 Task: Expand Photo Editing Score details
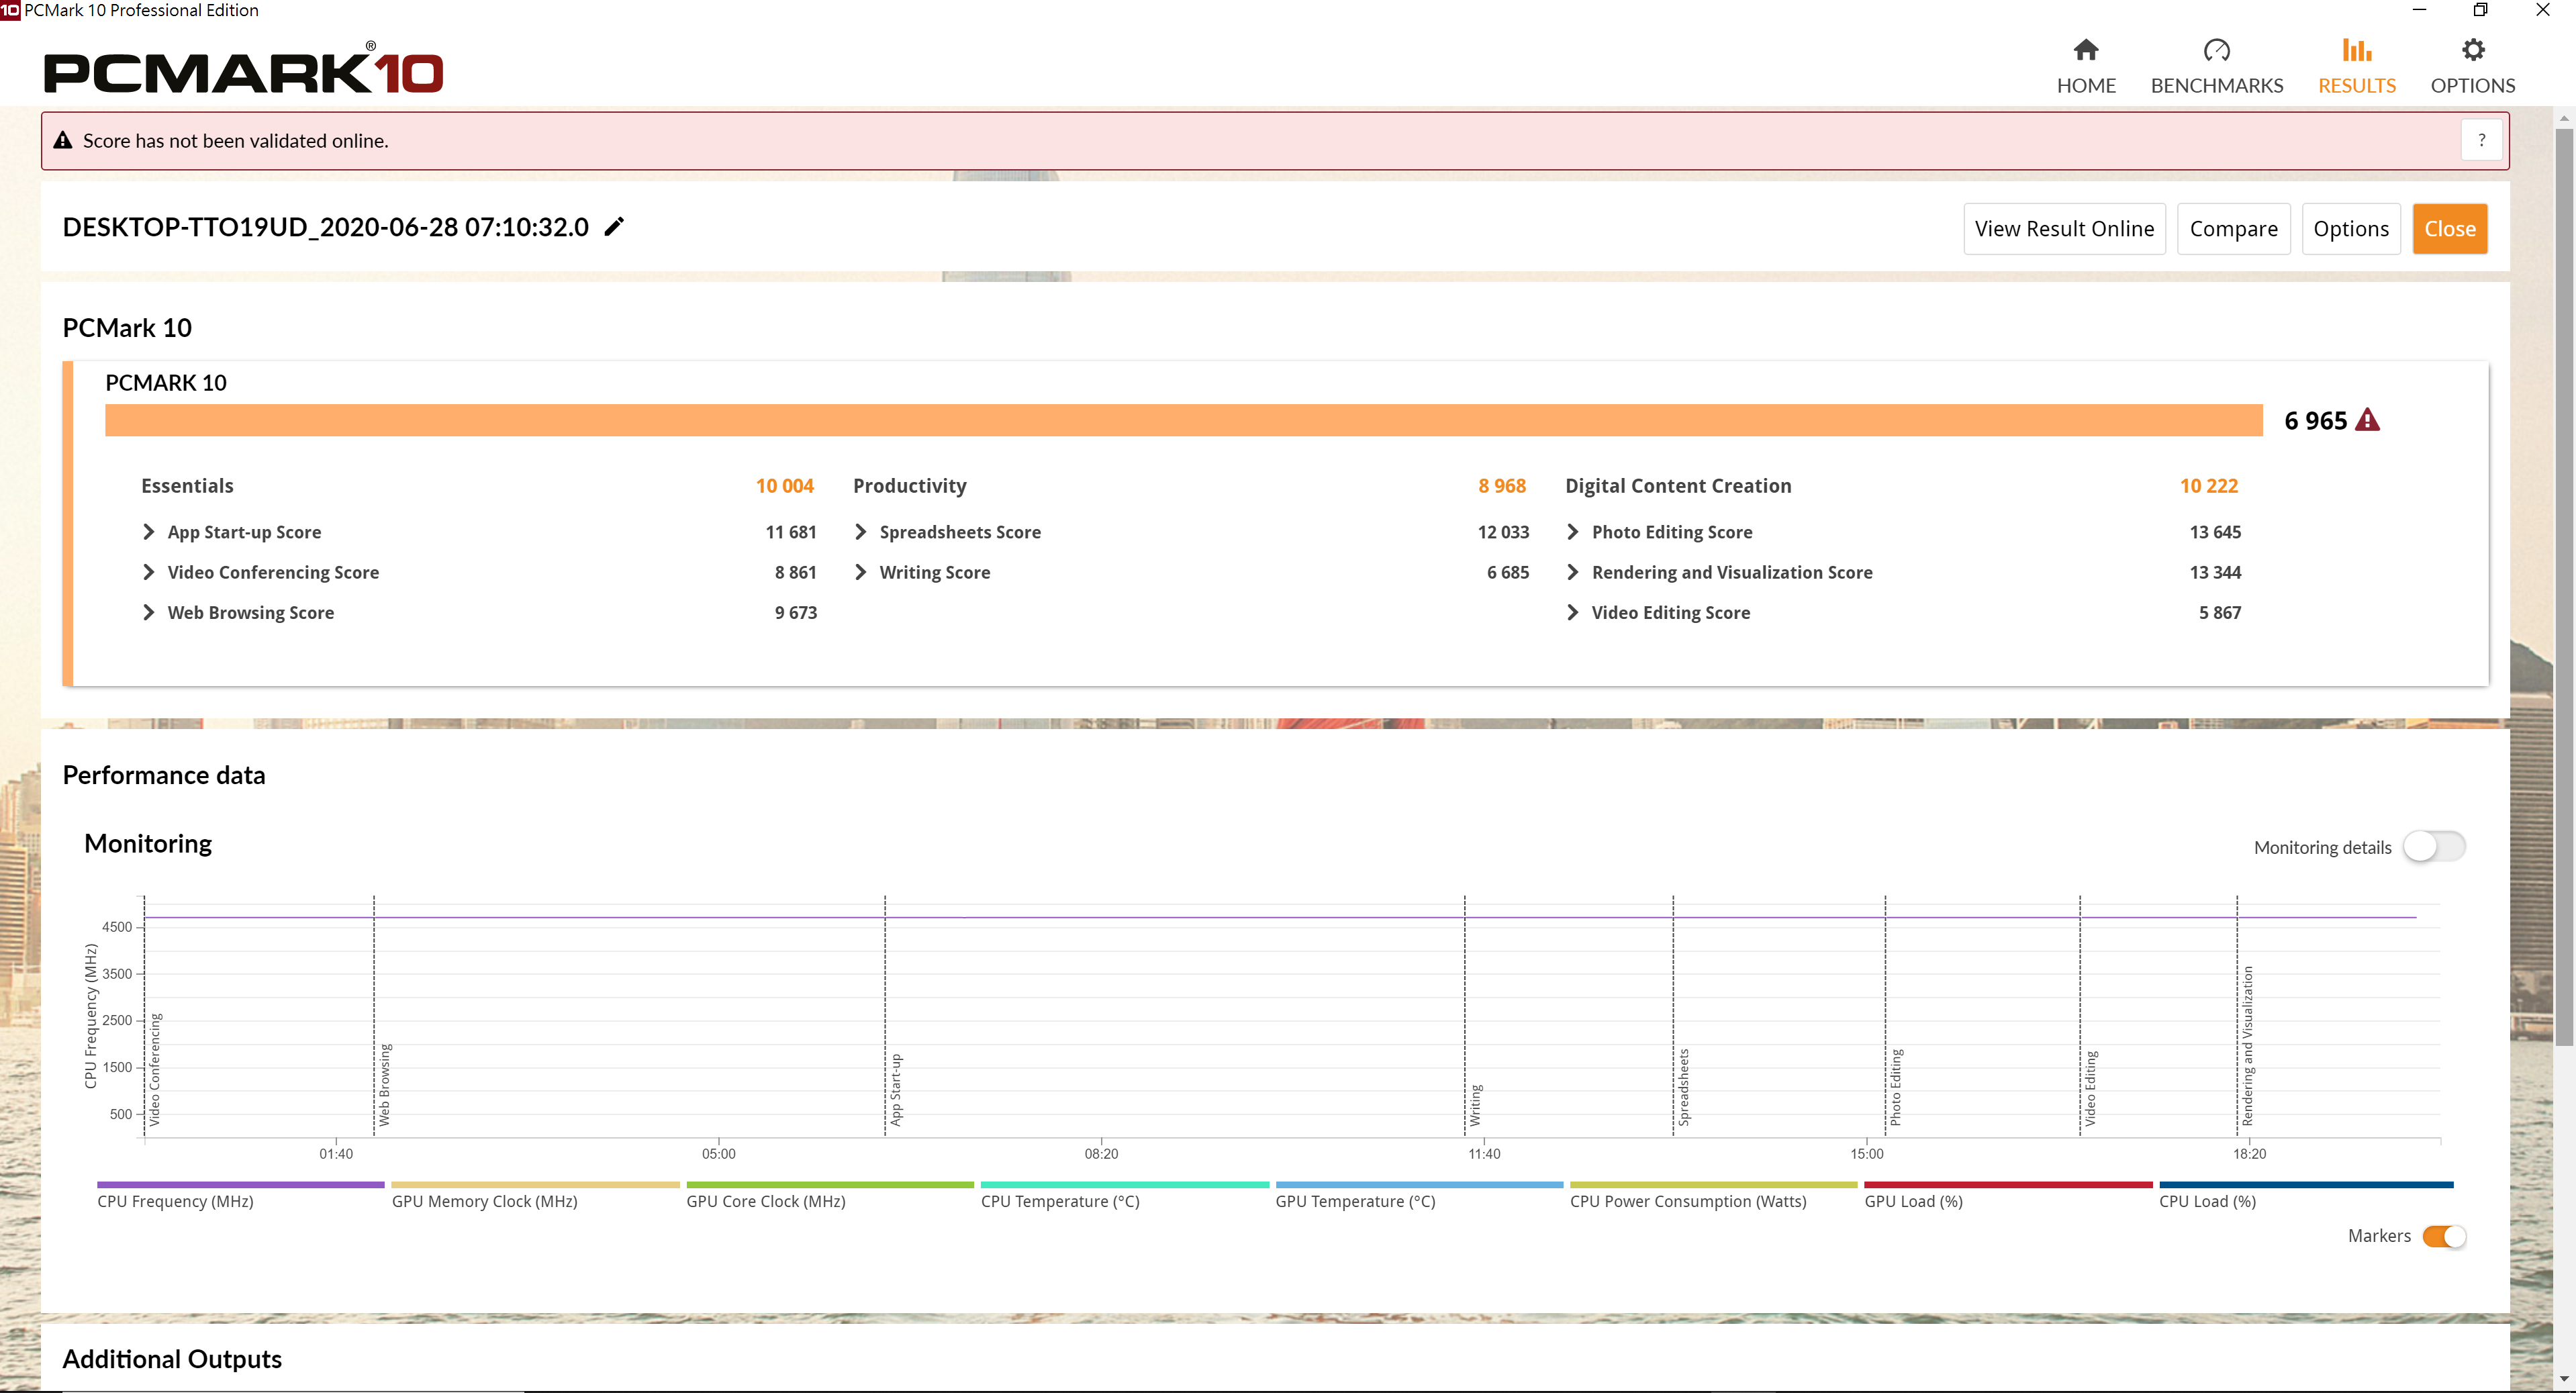pyautogui.click(x=1573, y=532)
